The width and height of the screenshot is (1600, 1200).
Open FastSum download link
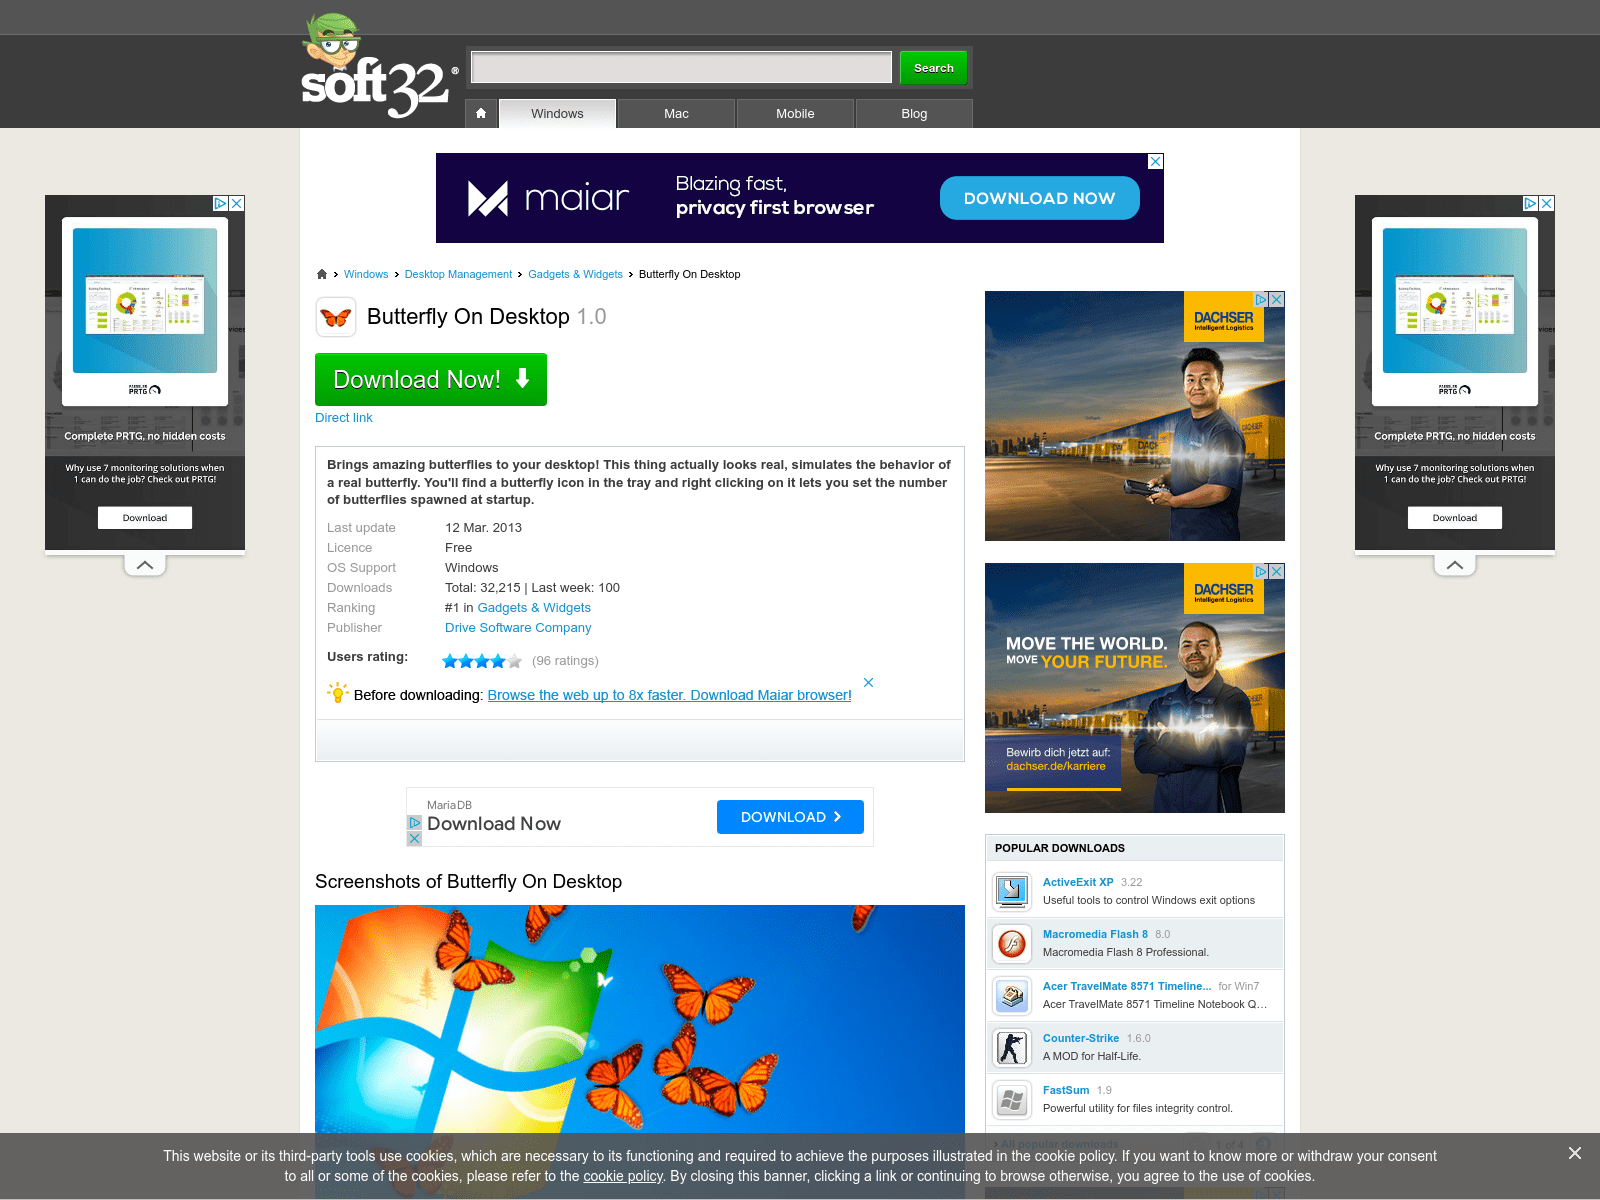click(1066, 1090)
